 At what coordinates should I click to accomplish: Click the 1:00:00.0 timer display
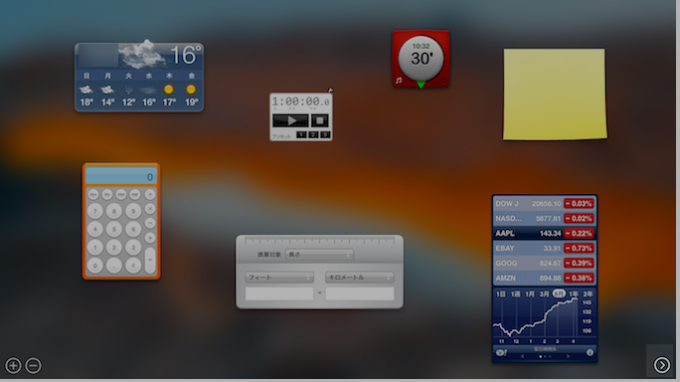[x=301, y=102]
